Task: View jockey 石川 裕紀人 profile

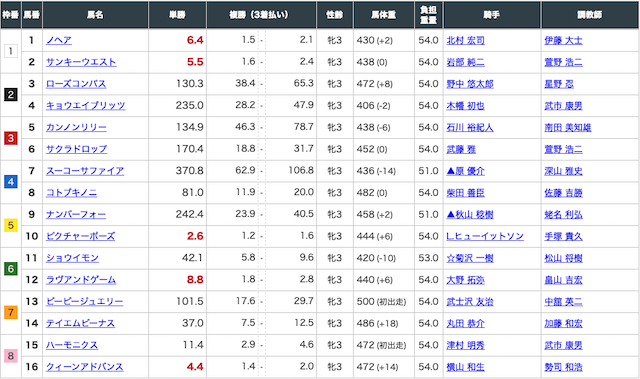Action: [470, 127]
